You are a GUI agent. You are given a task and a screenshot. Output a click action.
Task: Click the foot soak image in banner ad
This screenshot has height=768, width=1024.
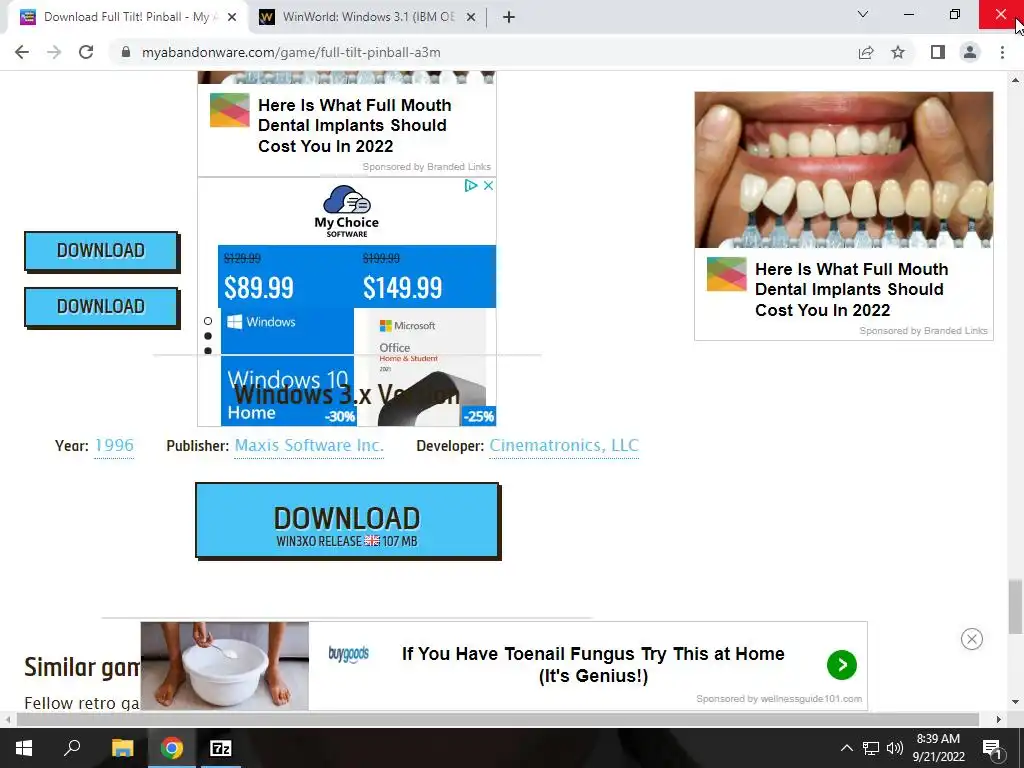(x=225, y=665)
